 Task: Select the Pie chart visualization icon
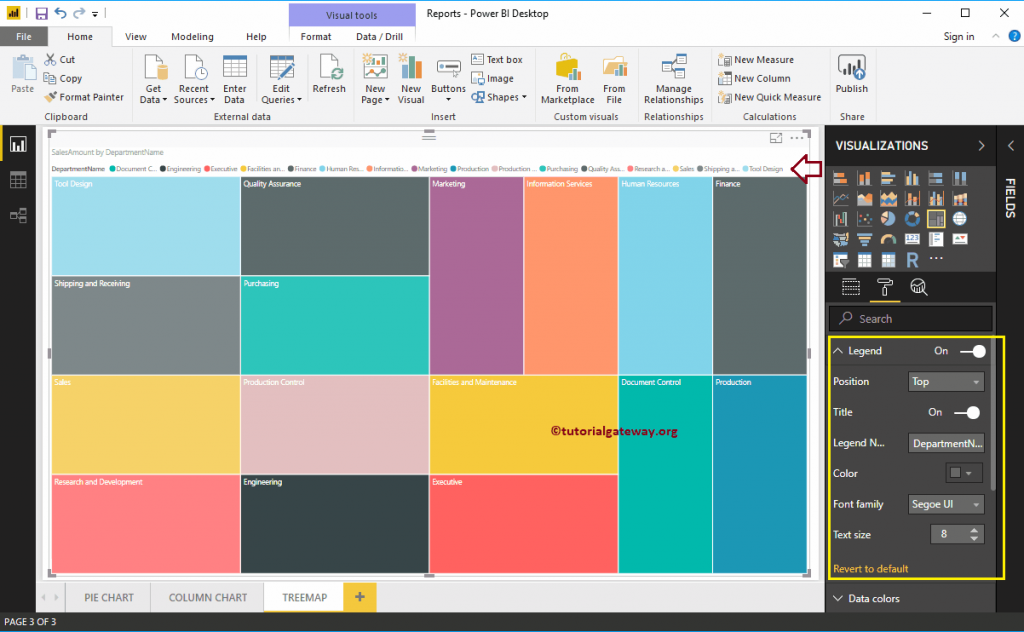[x=887, y=218]
